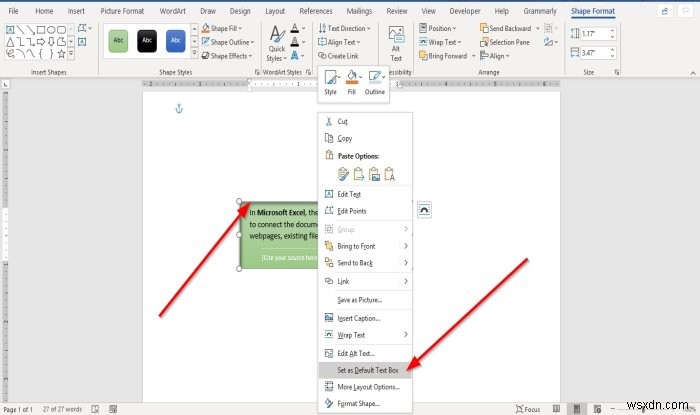
Task: Choose Insert Caption menu item
Action: point(365,318)
